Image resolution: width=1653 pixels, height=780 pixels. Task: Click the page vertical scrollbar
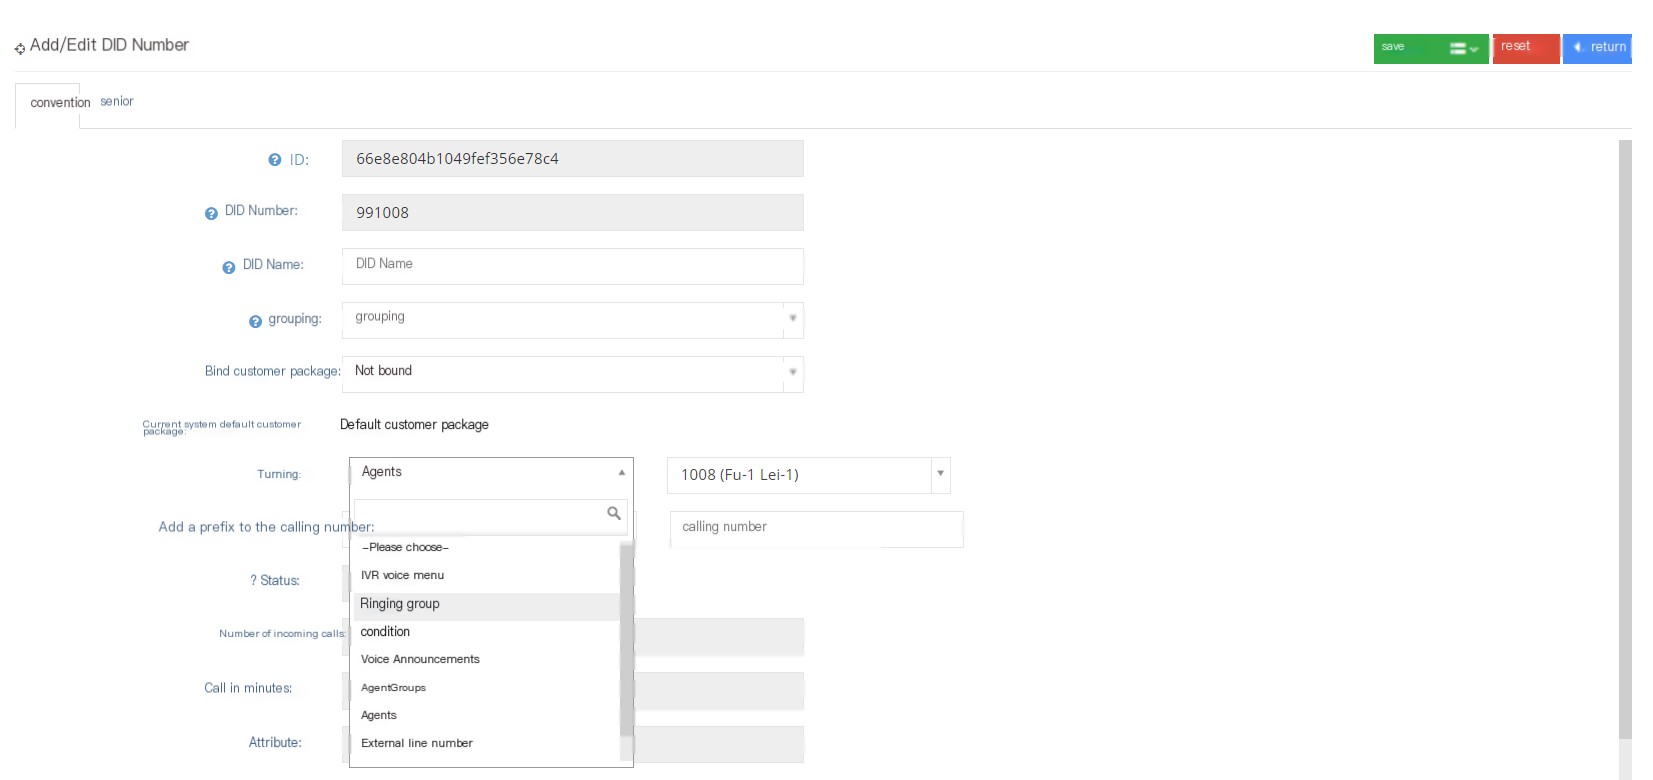[x=1625, y=440]
